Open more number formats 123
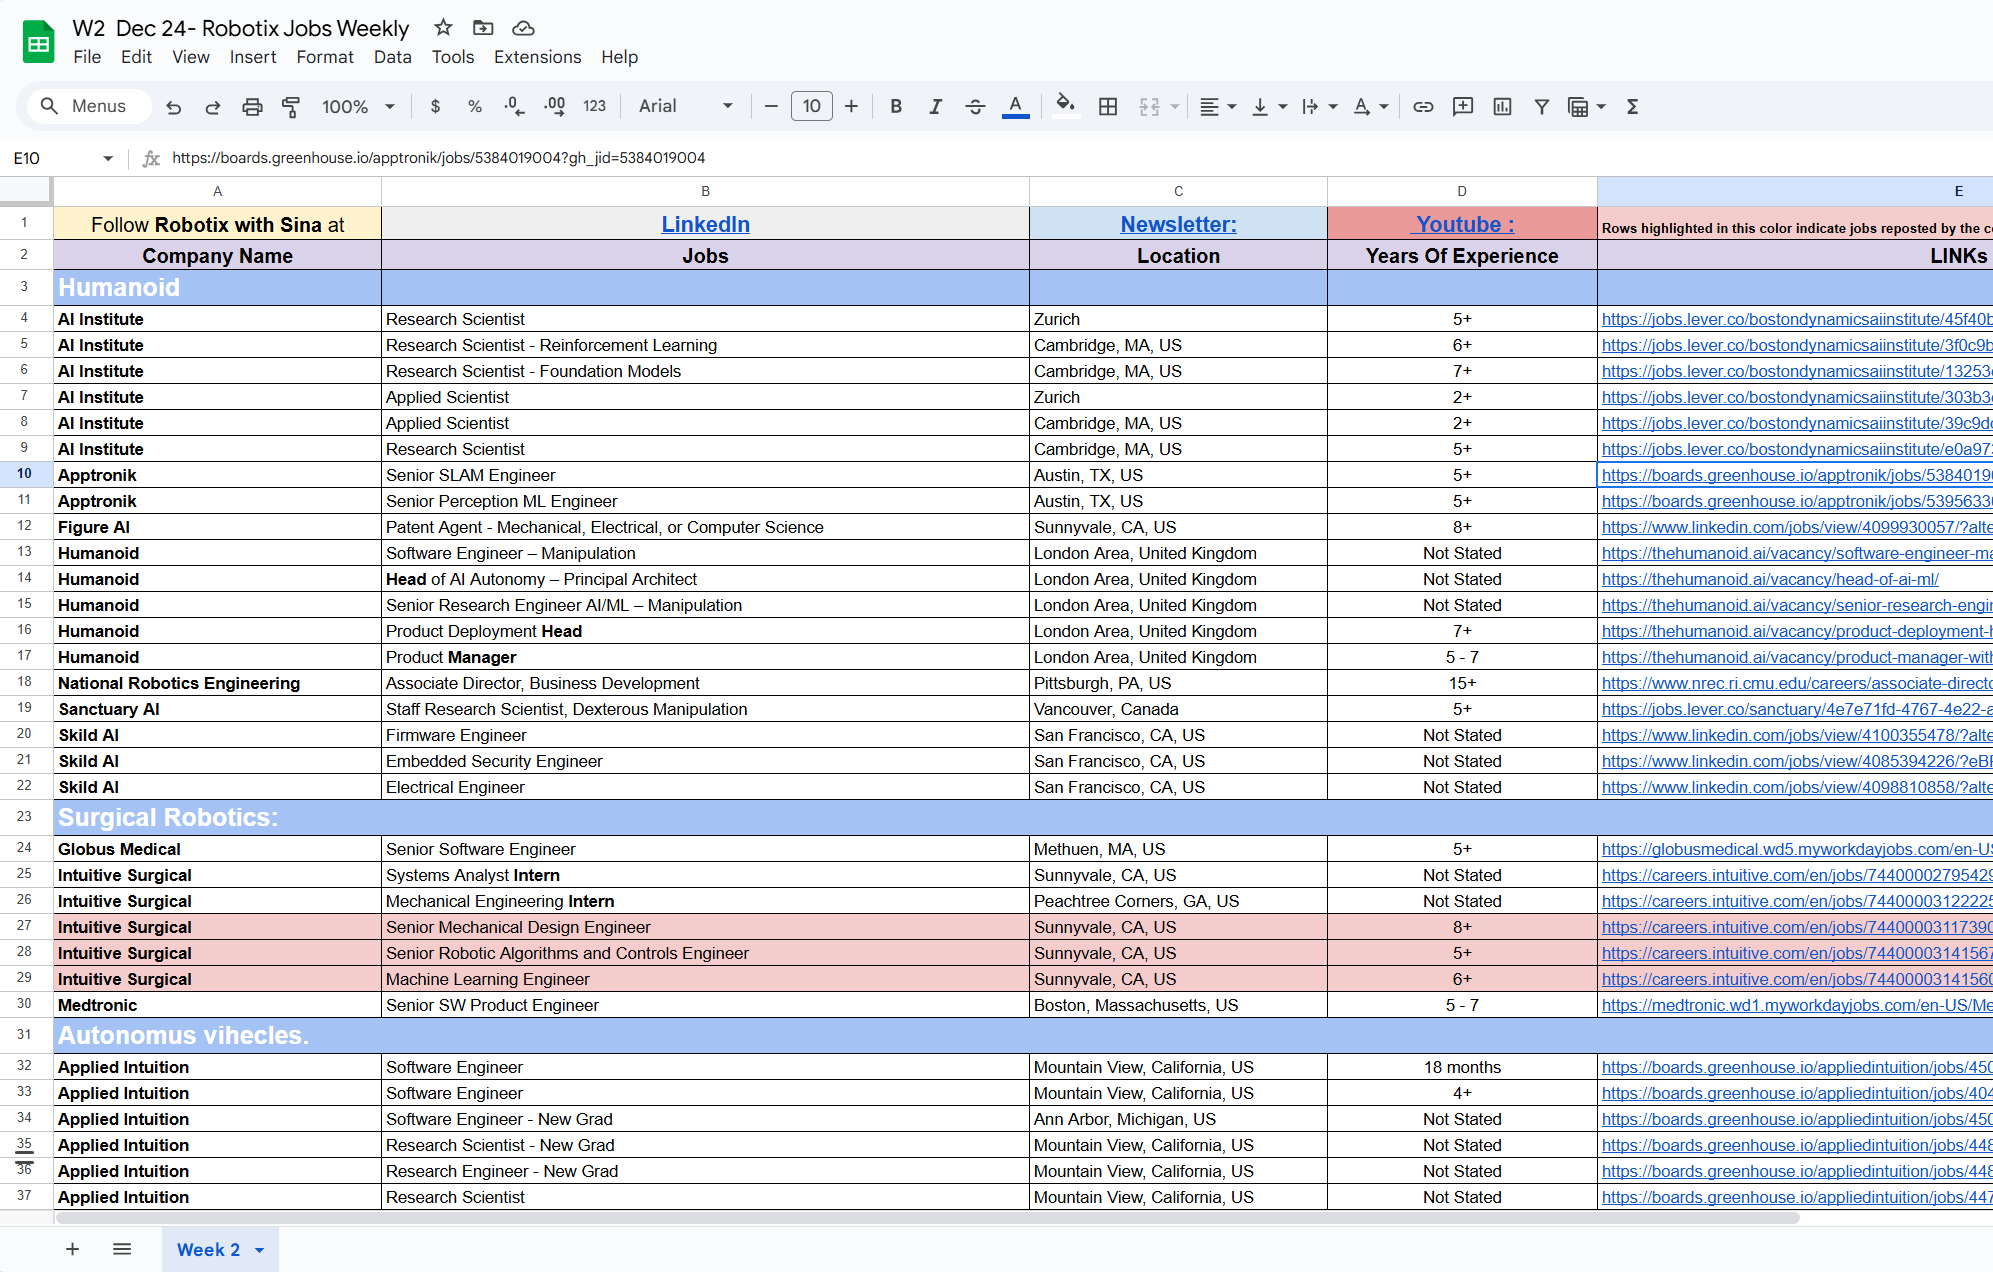This screenshot has width=1993, height=1272. pos(595,107)
